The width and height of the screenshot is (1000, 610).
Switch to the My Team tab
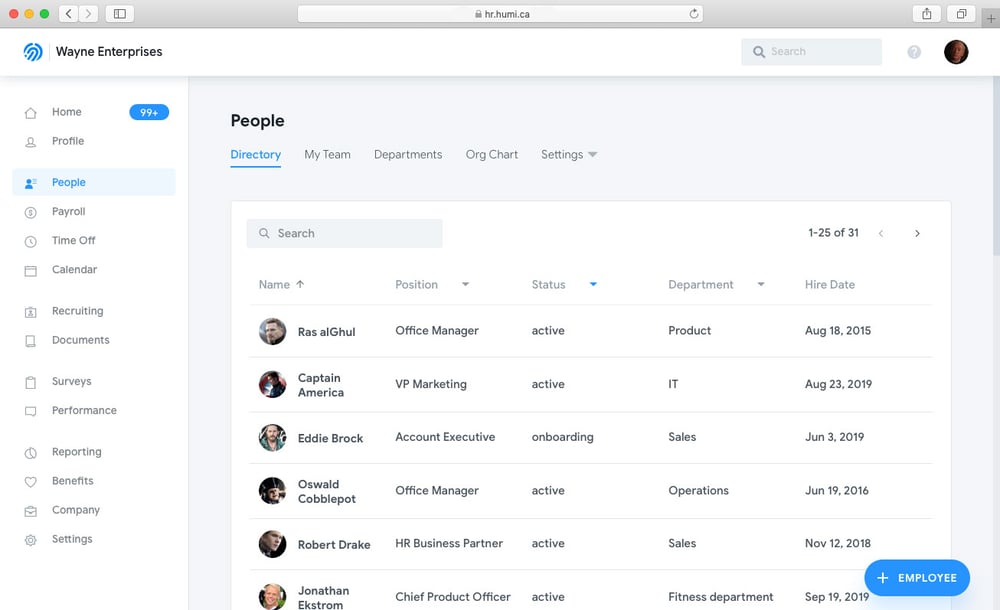click(x=327, y=154)
